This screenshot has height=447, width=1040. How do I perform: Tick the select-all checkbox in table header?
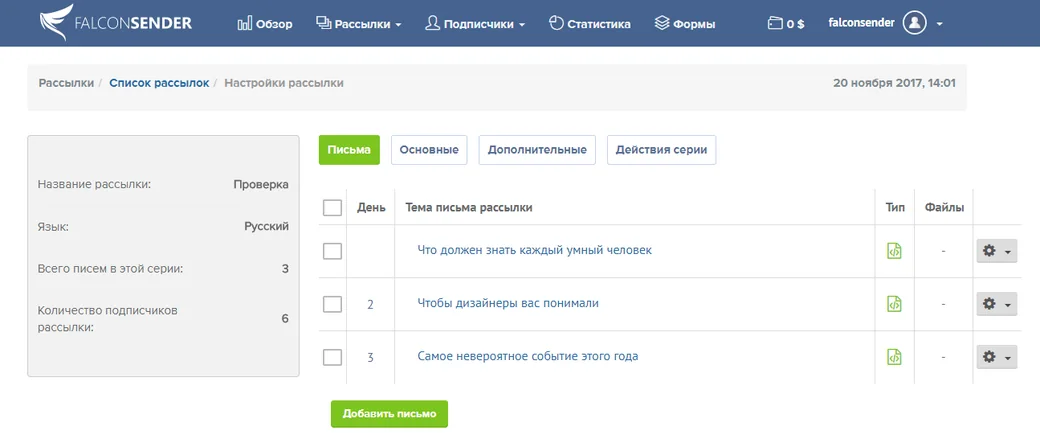pyautogui.click(x=332, y=208)
